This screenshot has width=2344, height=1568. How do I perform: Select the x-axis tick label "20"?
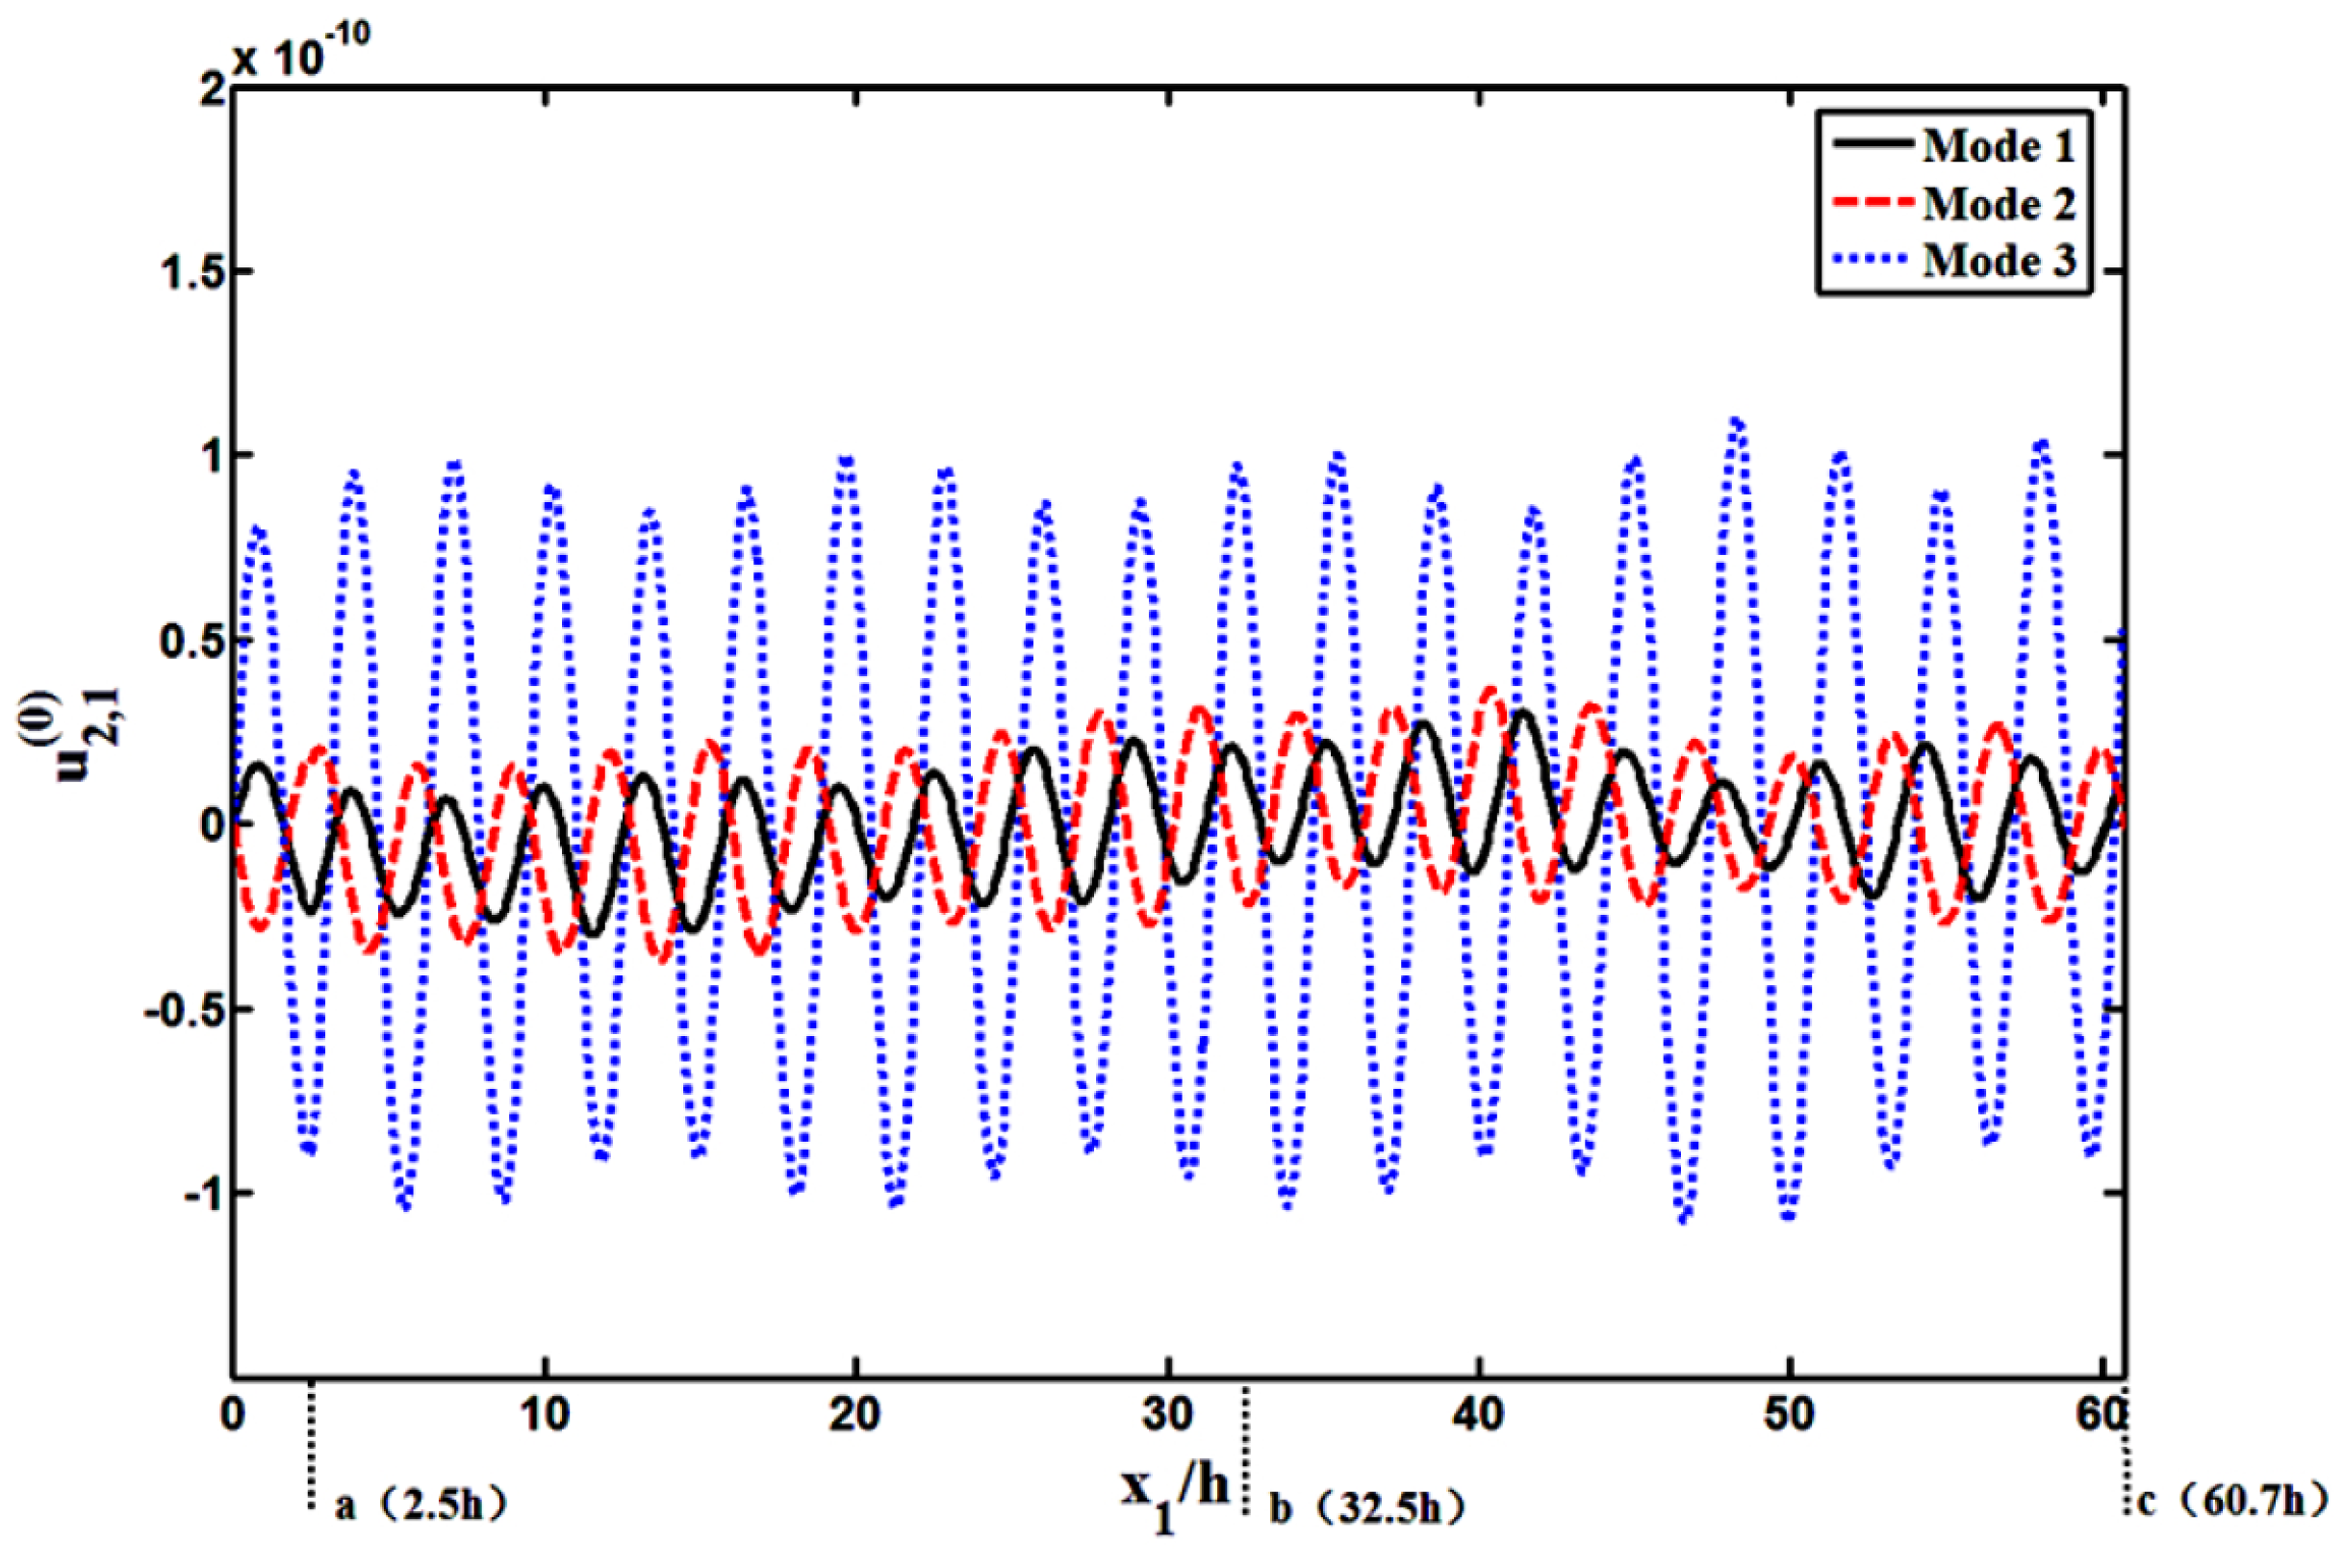click(x=855, y=1415)
